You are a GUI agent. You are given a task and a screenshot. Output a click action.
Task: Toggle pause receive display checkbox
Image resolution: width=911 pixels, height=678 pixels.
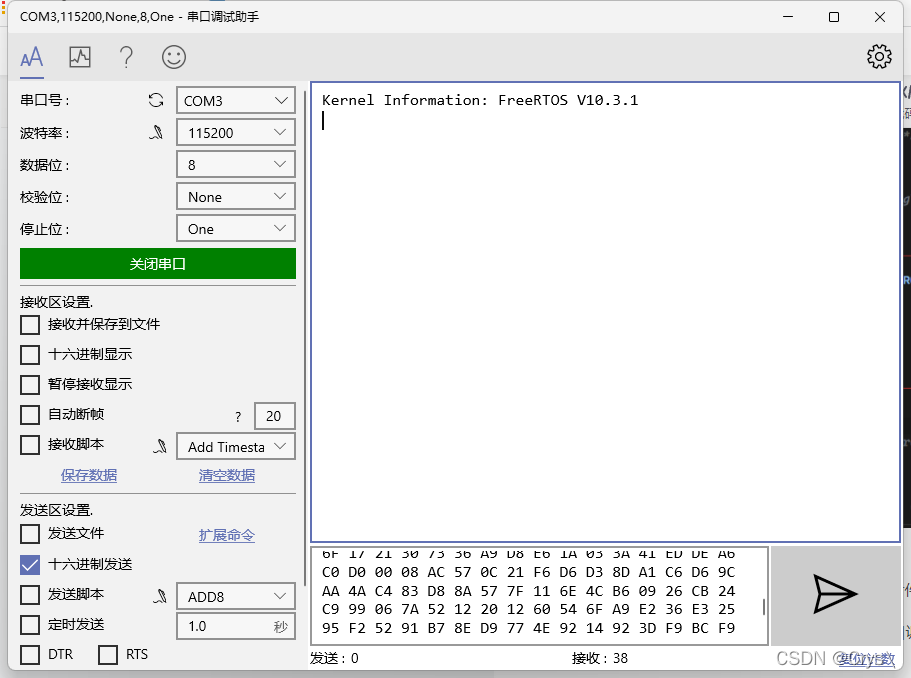point(30,385)
